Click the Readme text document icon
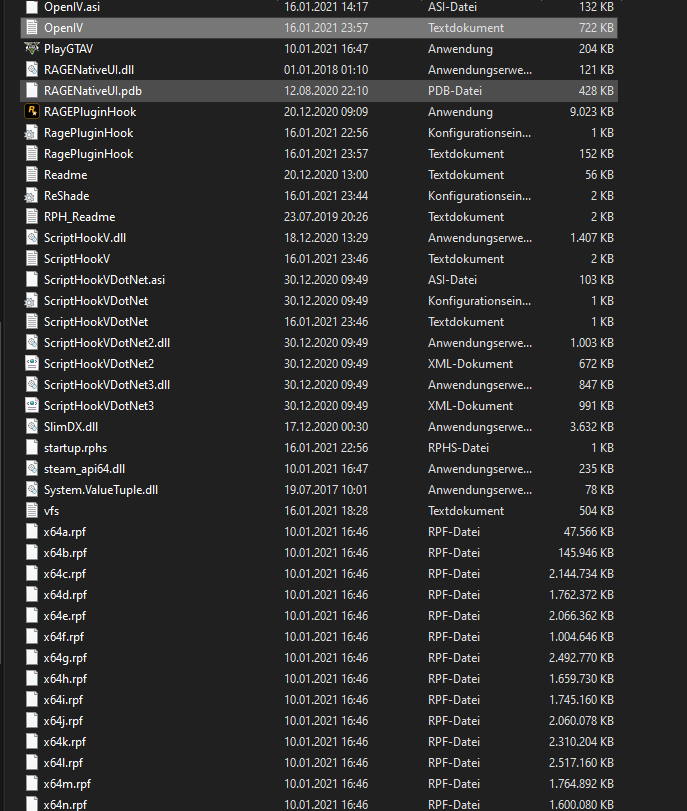Viewport: 687px width, 811px height. [x=32, y=175]
